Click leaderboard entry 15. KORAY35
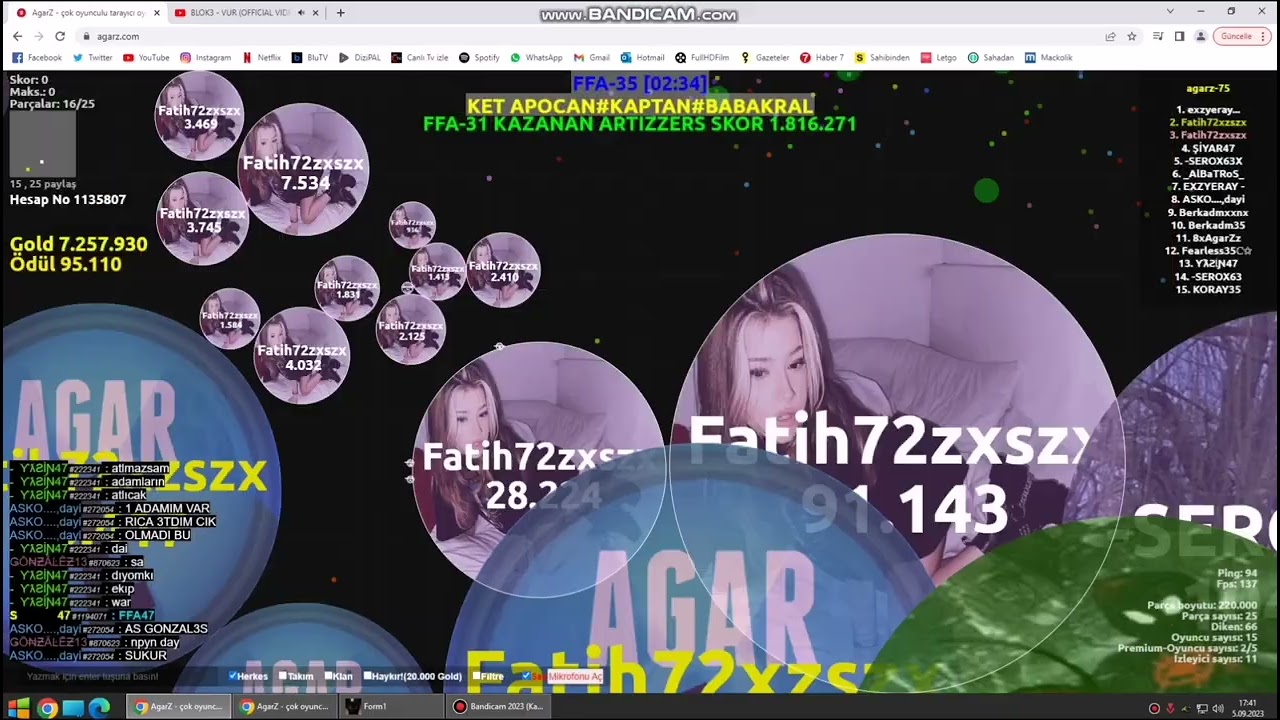Image resolution: width=1280 pixels, height=720 pixels. pyautogui.click(x=1208, y=290)
